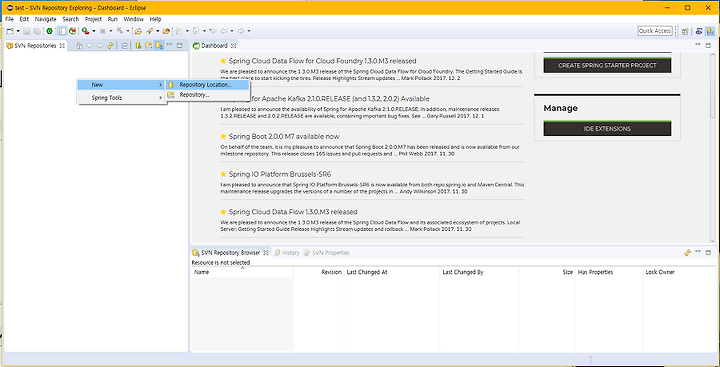Switch to the Spring perspective icon

tap(699, 31)
